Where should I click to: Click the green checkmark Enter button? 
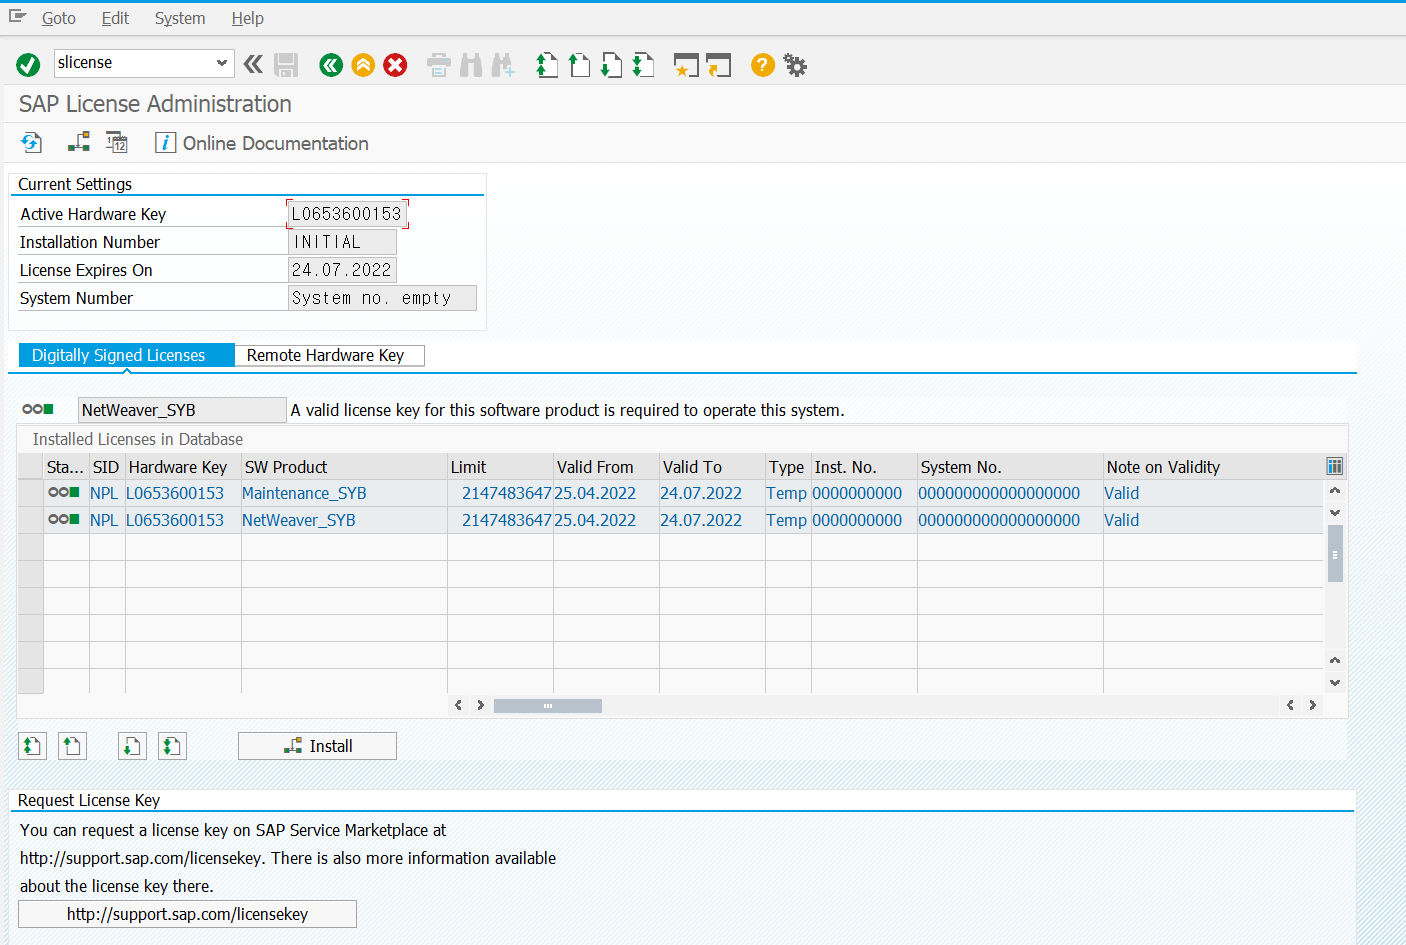coord(28,65)
